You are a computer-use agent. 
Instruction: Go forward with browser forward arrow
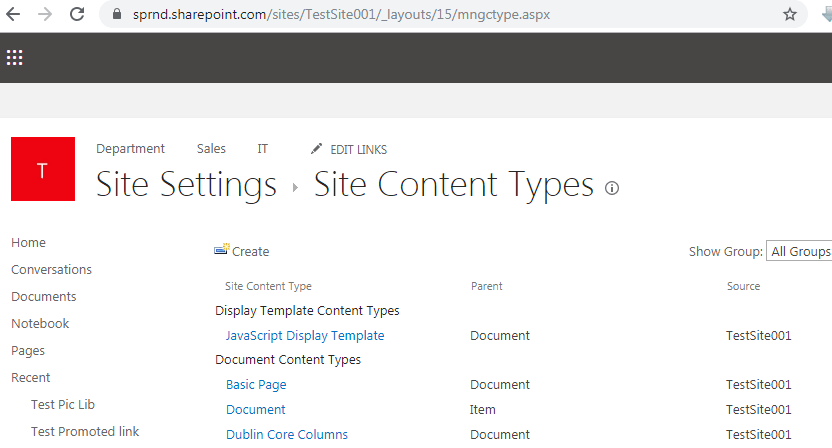[45, 14]
